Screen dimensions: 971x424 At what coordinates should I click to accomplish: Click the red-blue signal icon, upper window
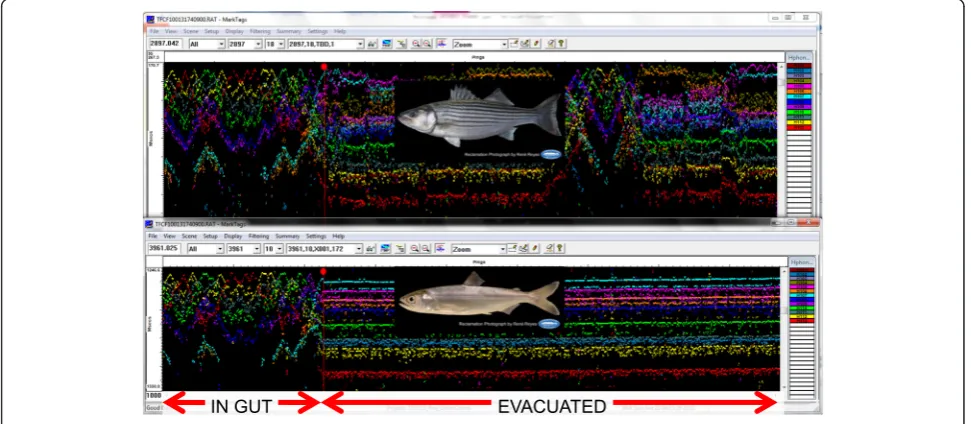441,44
